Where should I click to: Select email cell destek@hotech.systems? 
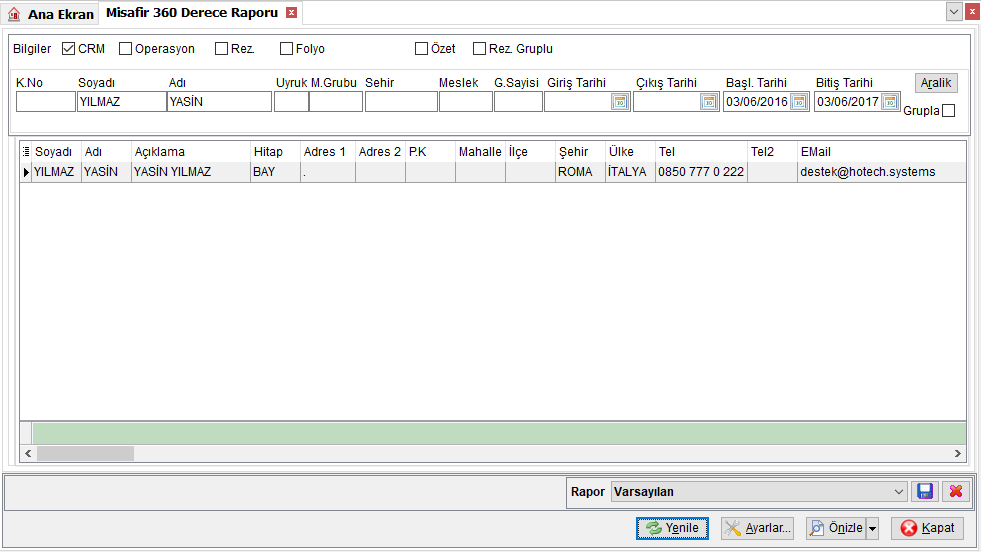[x=882, y=172]
